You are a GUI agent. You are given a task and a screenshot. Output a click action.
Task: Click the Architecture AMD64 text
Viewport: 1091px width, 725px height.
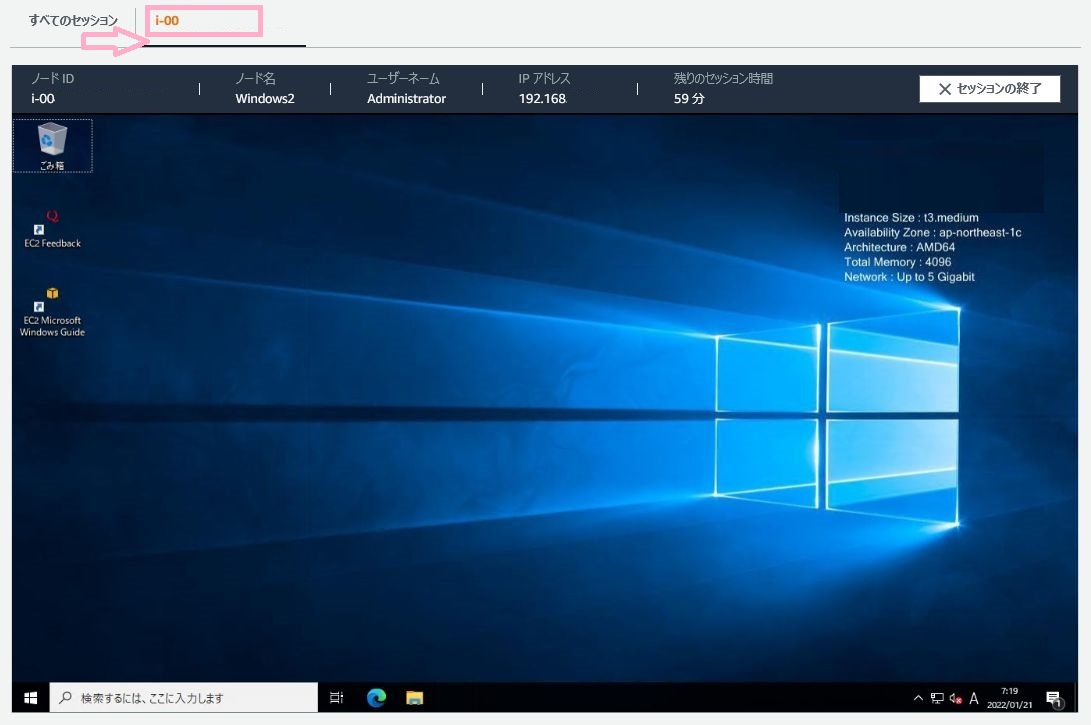(x=899, y=247)
